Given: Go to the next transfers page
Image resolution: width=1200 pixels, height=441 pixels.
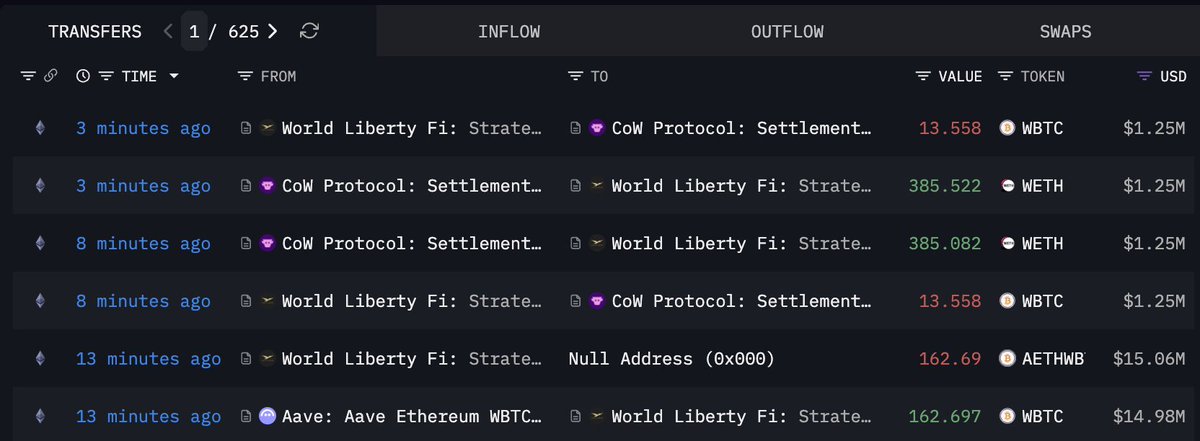Looking at the screenshot, I should tap(273, 31).
